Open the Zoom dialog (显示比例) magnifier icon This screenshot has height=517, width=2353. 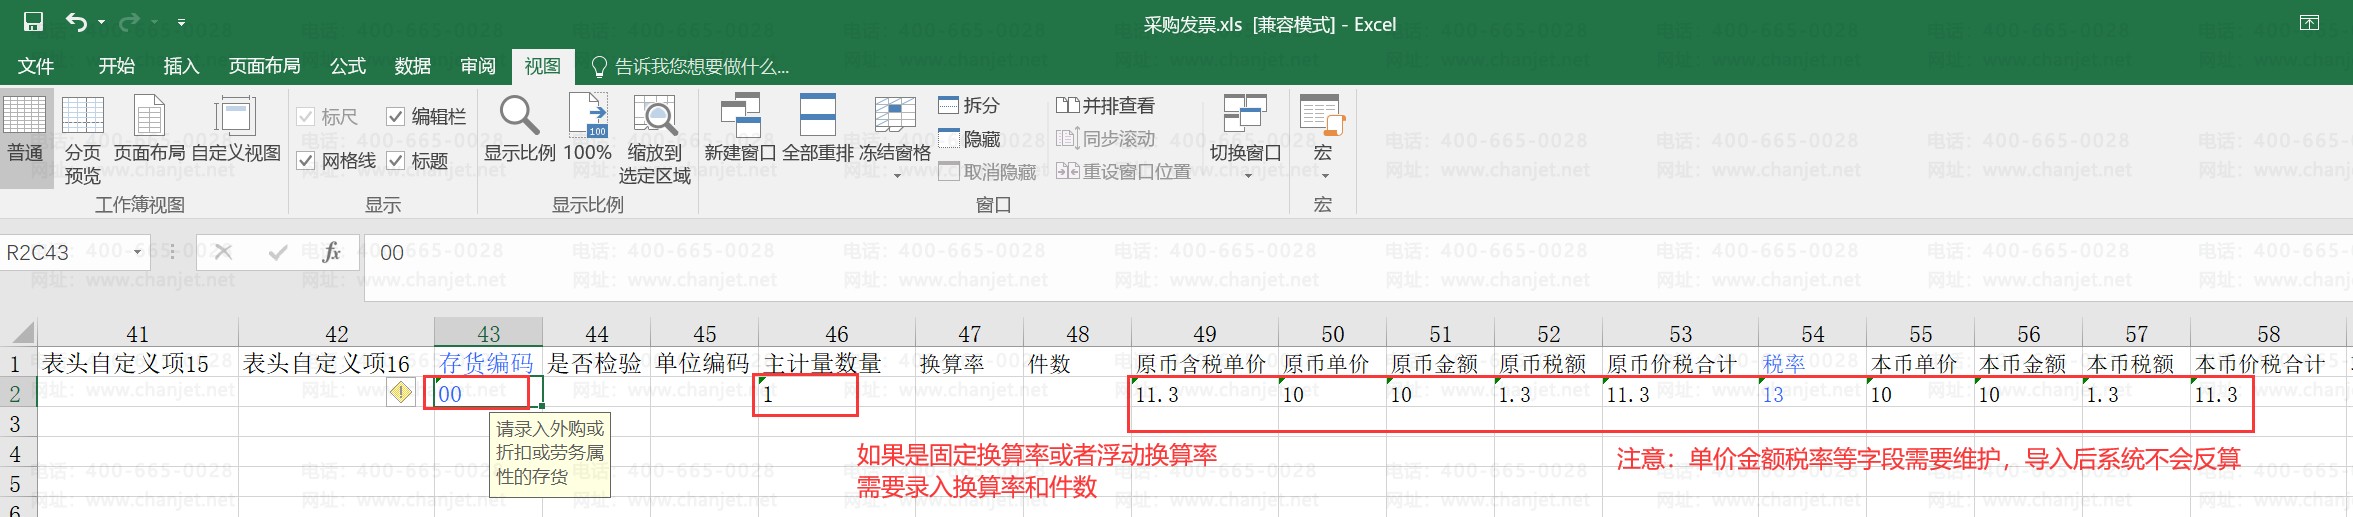coord(519,115)
